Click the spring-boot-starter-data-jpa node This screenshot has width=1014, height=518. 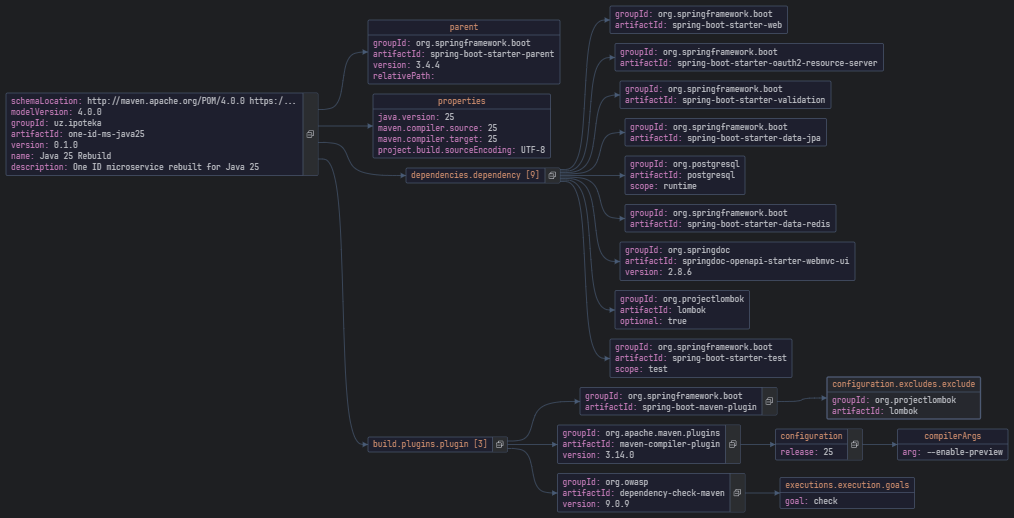click(x=726, y=133)
